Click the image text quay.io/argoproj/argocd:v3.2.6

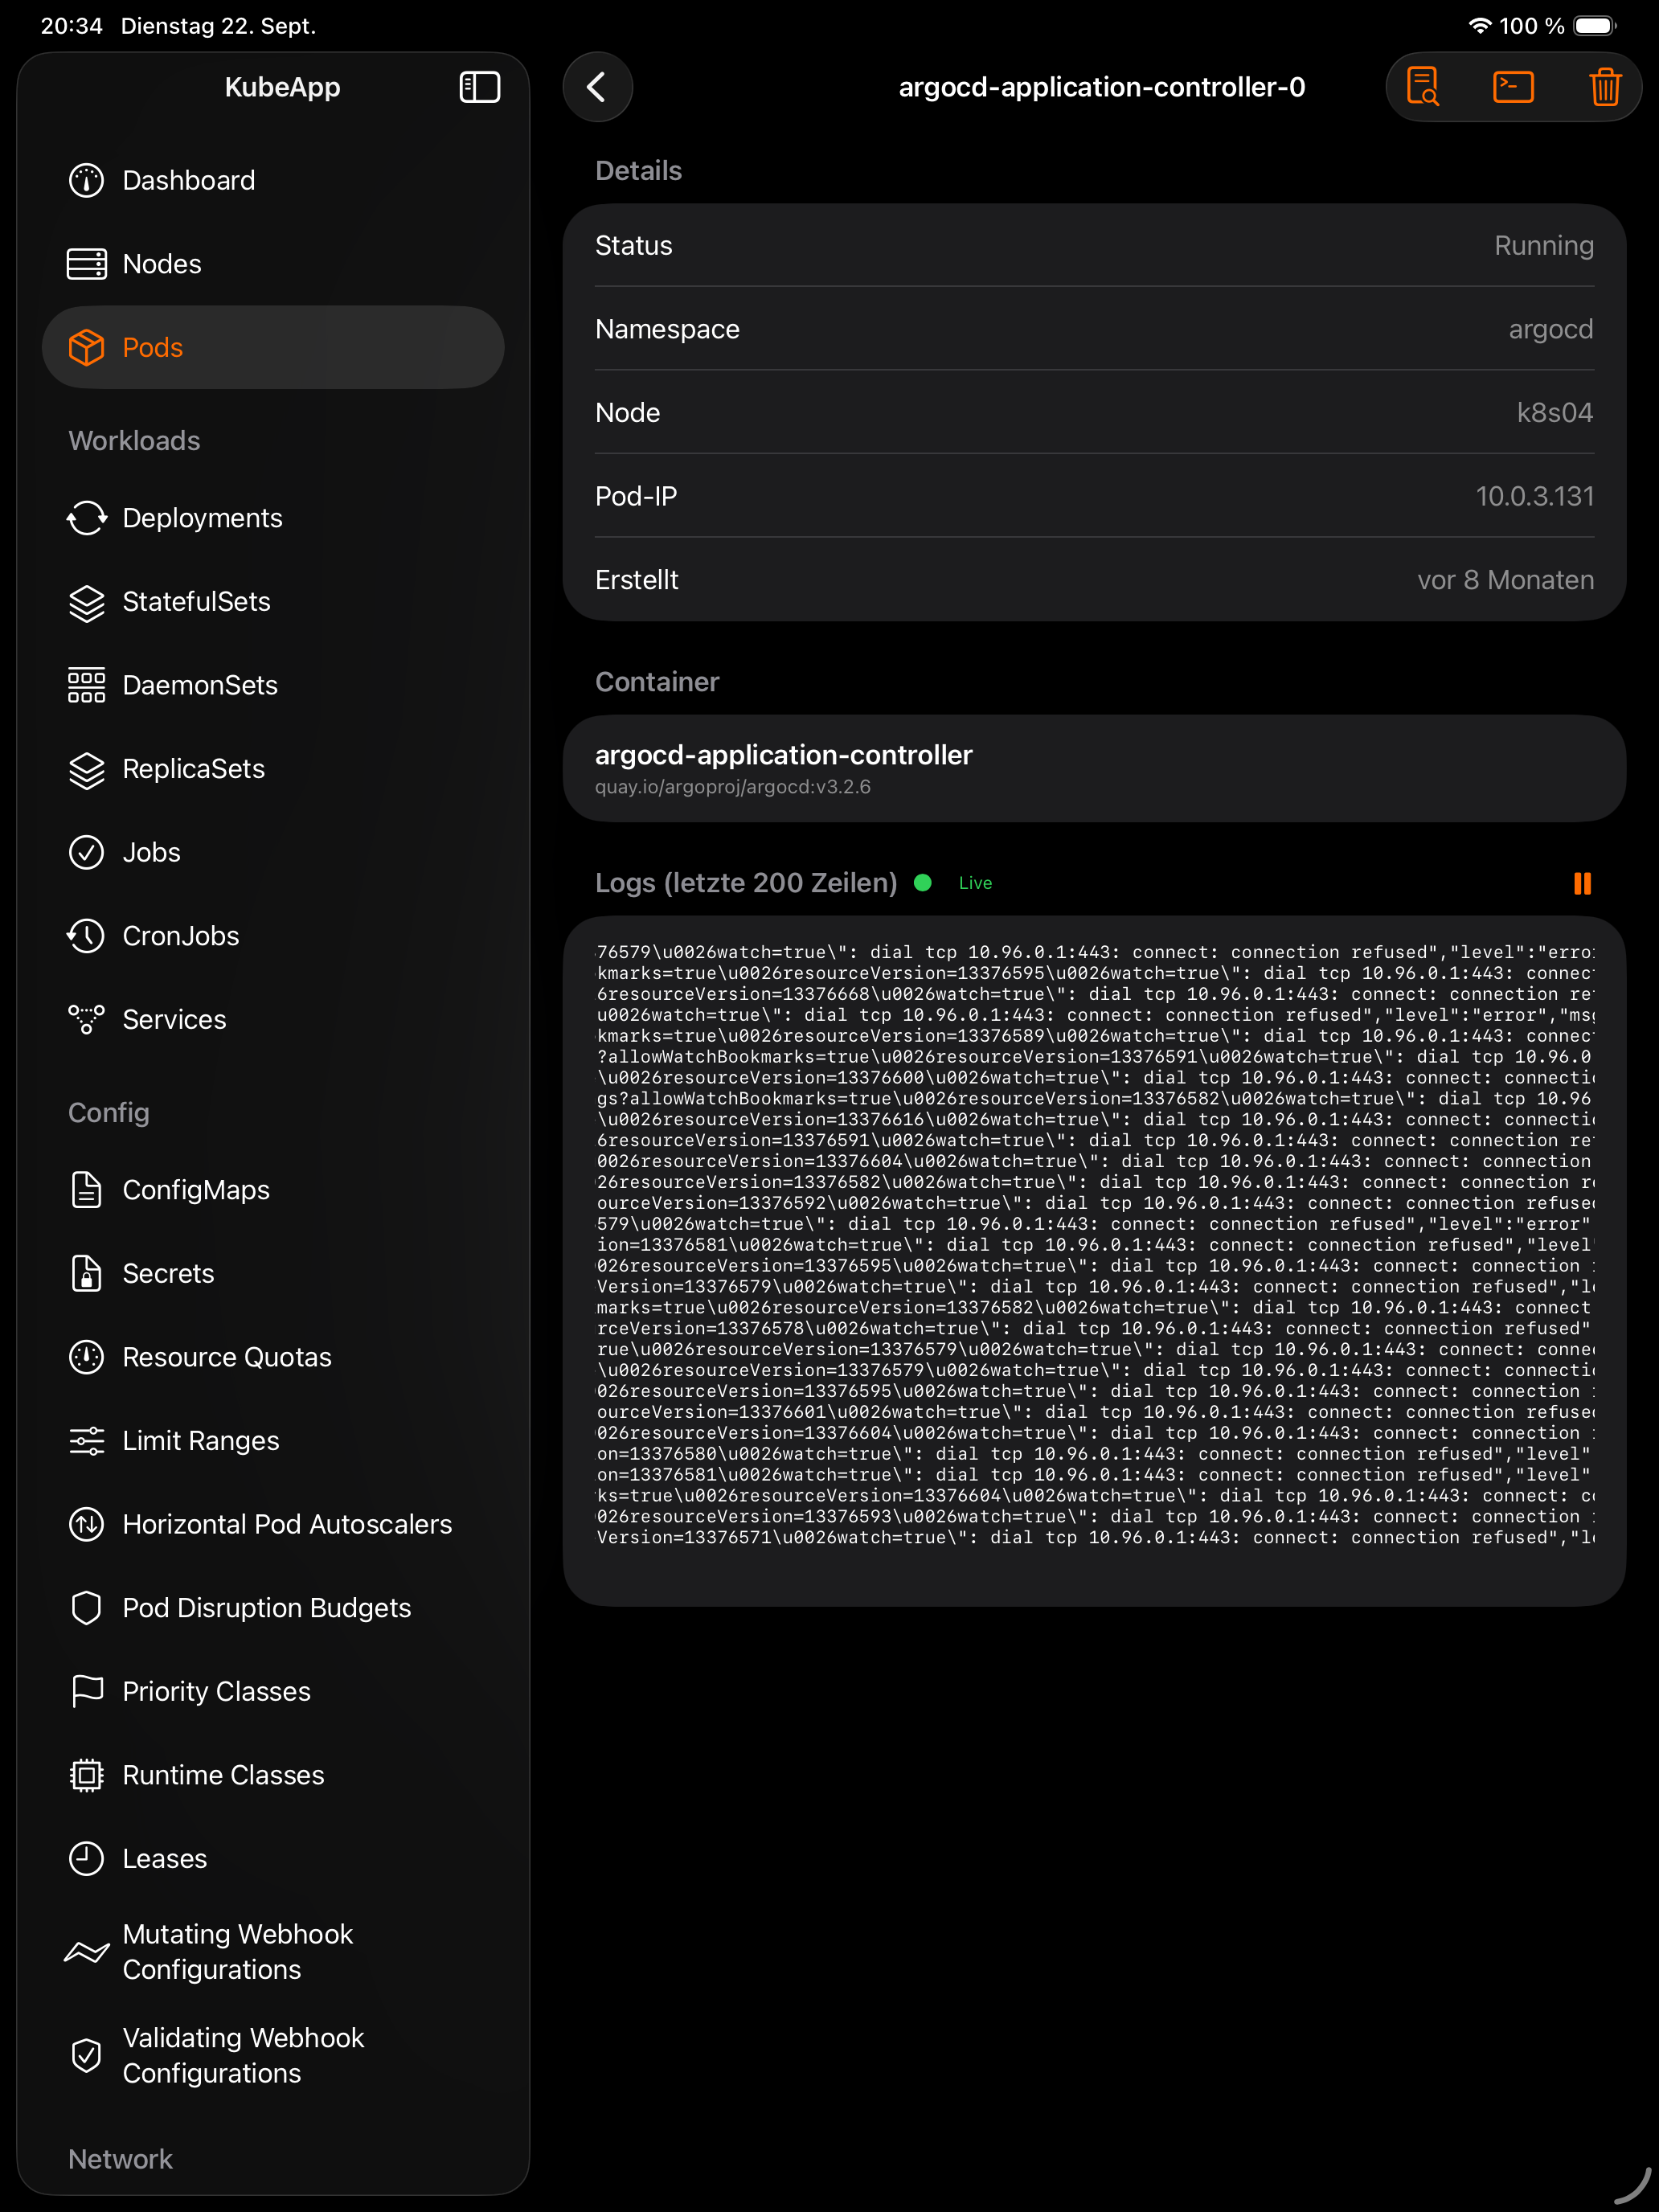pyautogui.click(x=732, y=787)
